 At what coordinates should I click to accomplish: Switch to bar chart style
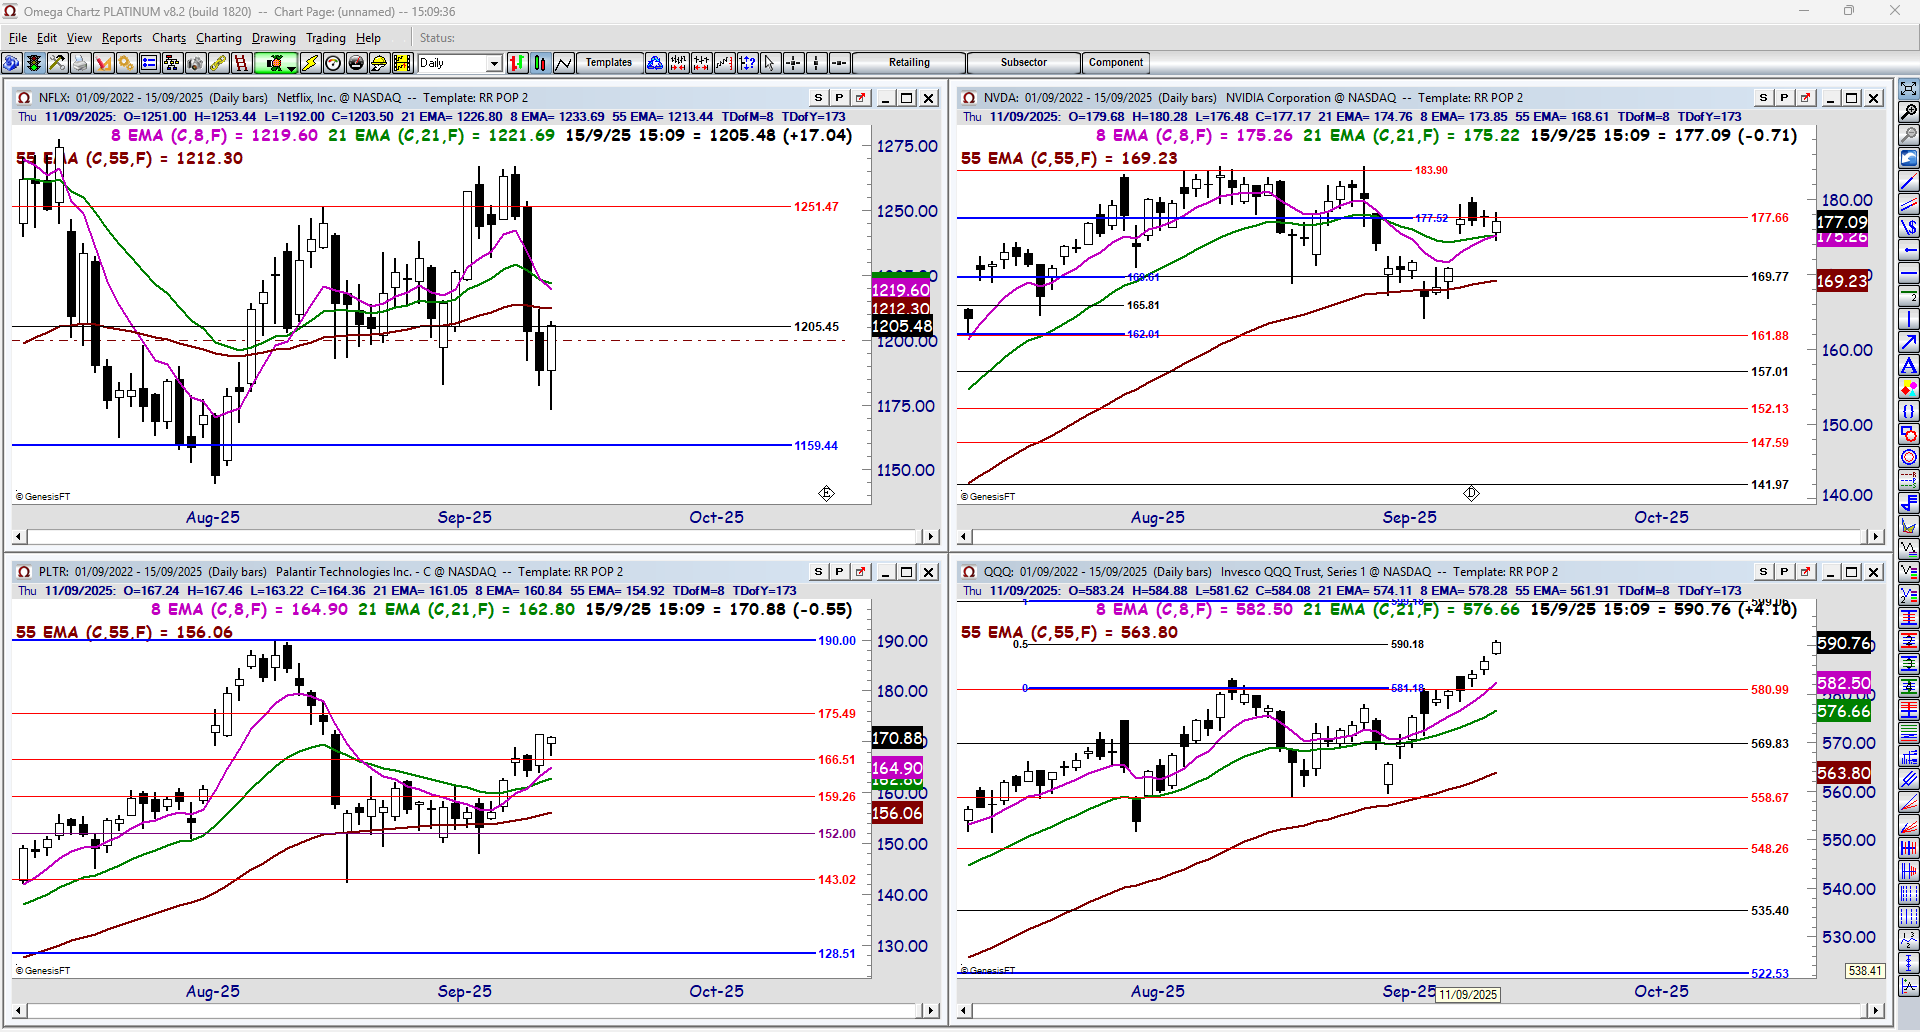(x=517, y=63)
